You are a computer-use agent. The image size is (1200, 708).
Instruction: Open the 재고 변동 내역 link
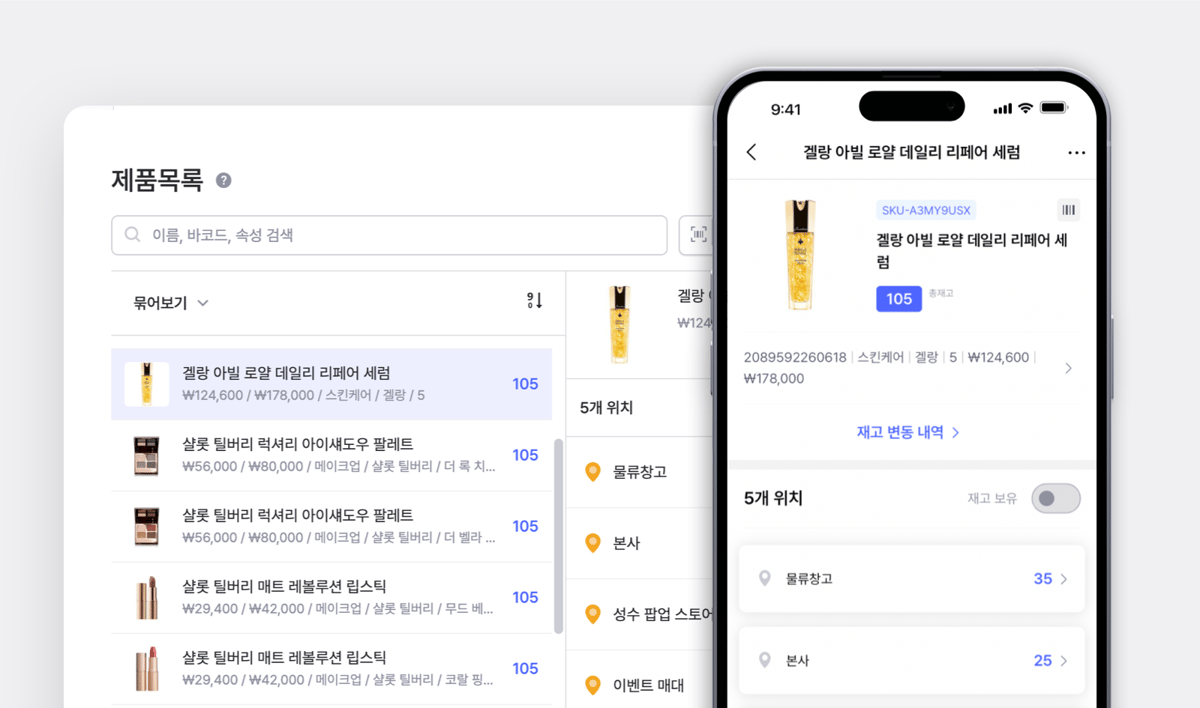pos(908,432)
